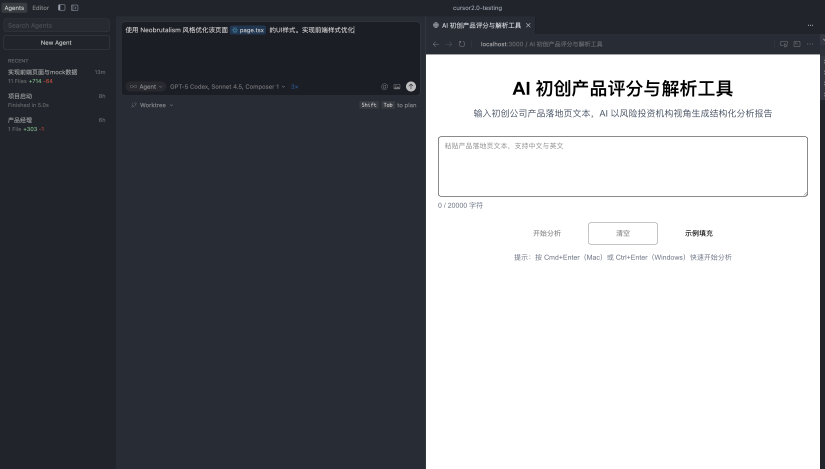Click the 示例填充 button
The width and height of the screenshot is (825, 469).
699,233
